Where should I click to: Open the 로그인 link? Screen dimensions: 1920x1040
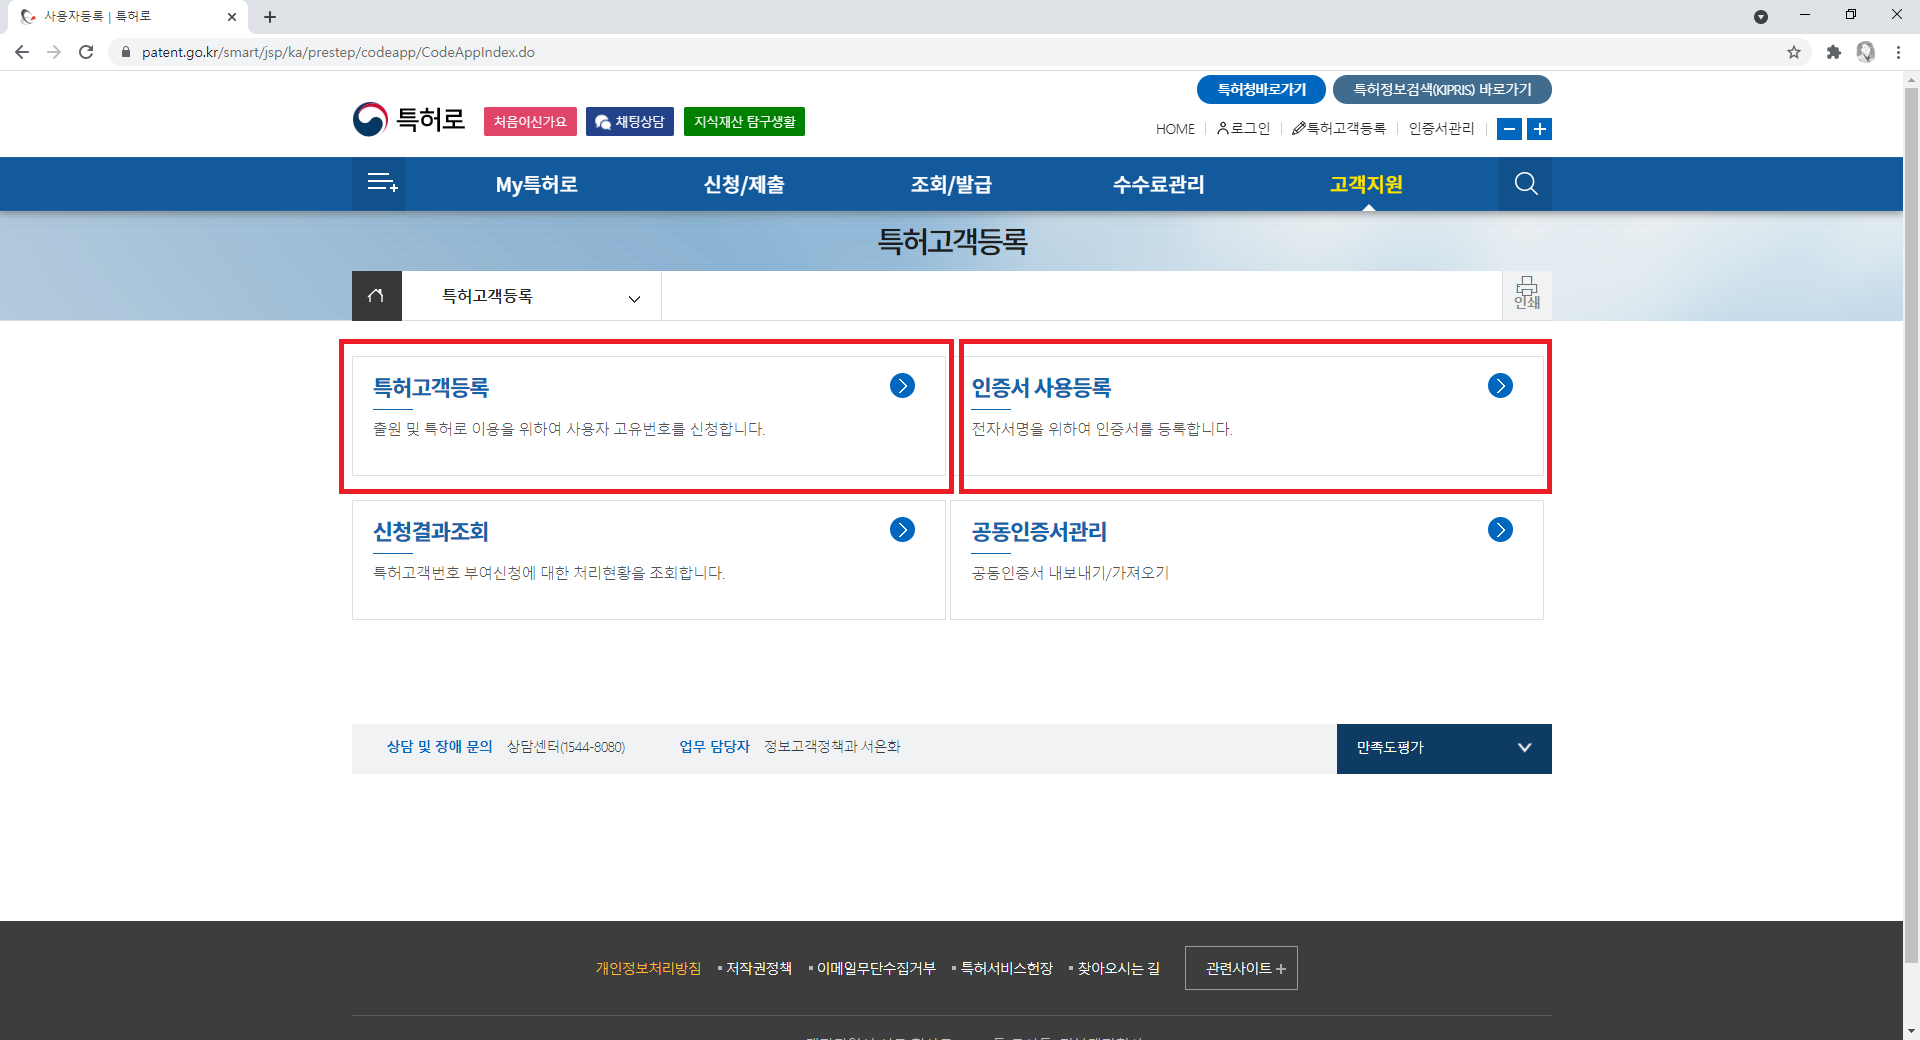[1243, 129]
